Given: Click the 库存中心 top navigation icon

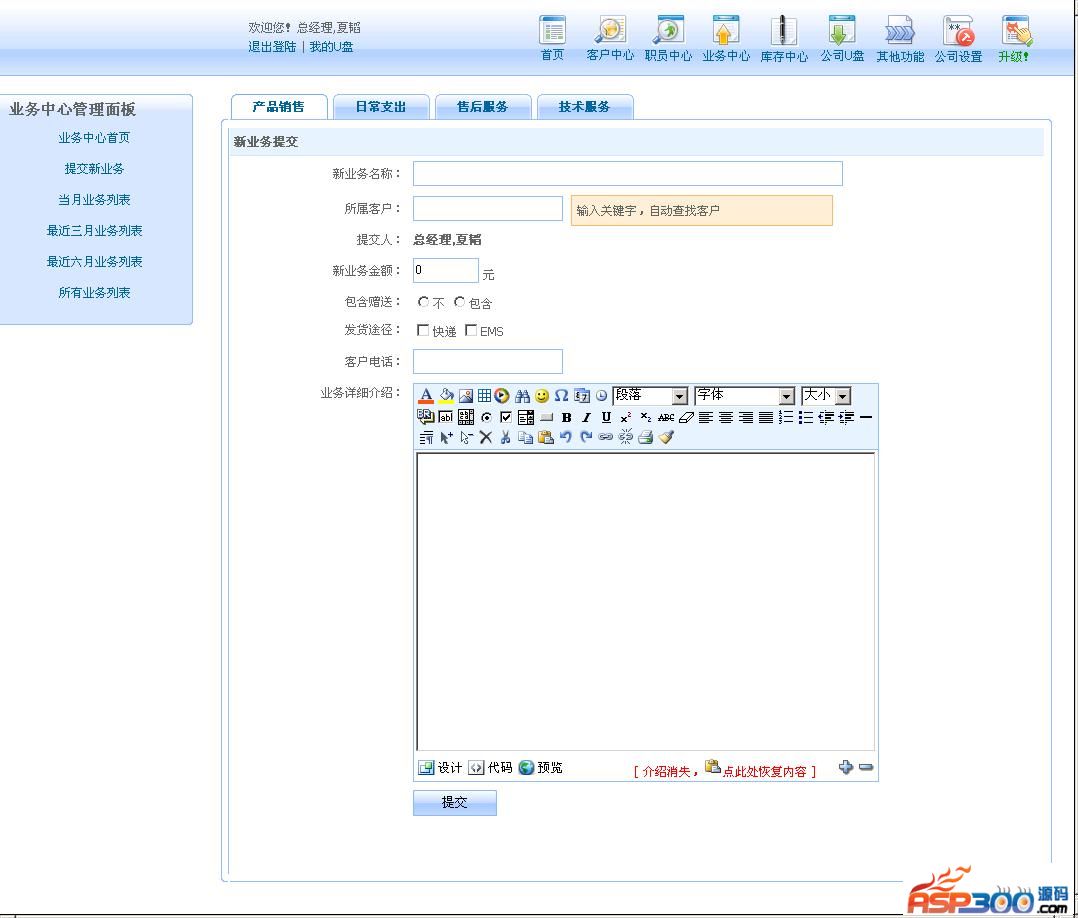Looking at the screenshot, I should tap(784, 39).
